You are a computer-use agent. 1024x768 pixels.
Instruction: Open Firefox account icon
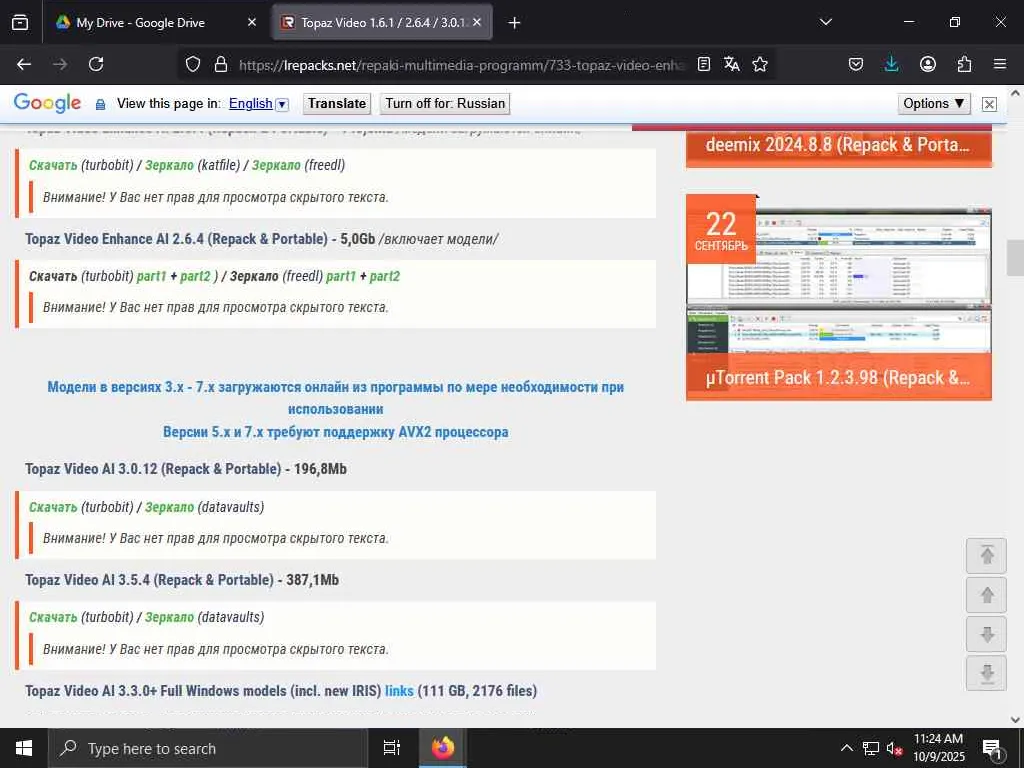[927, 64]
